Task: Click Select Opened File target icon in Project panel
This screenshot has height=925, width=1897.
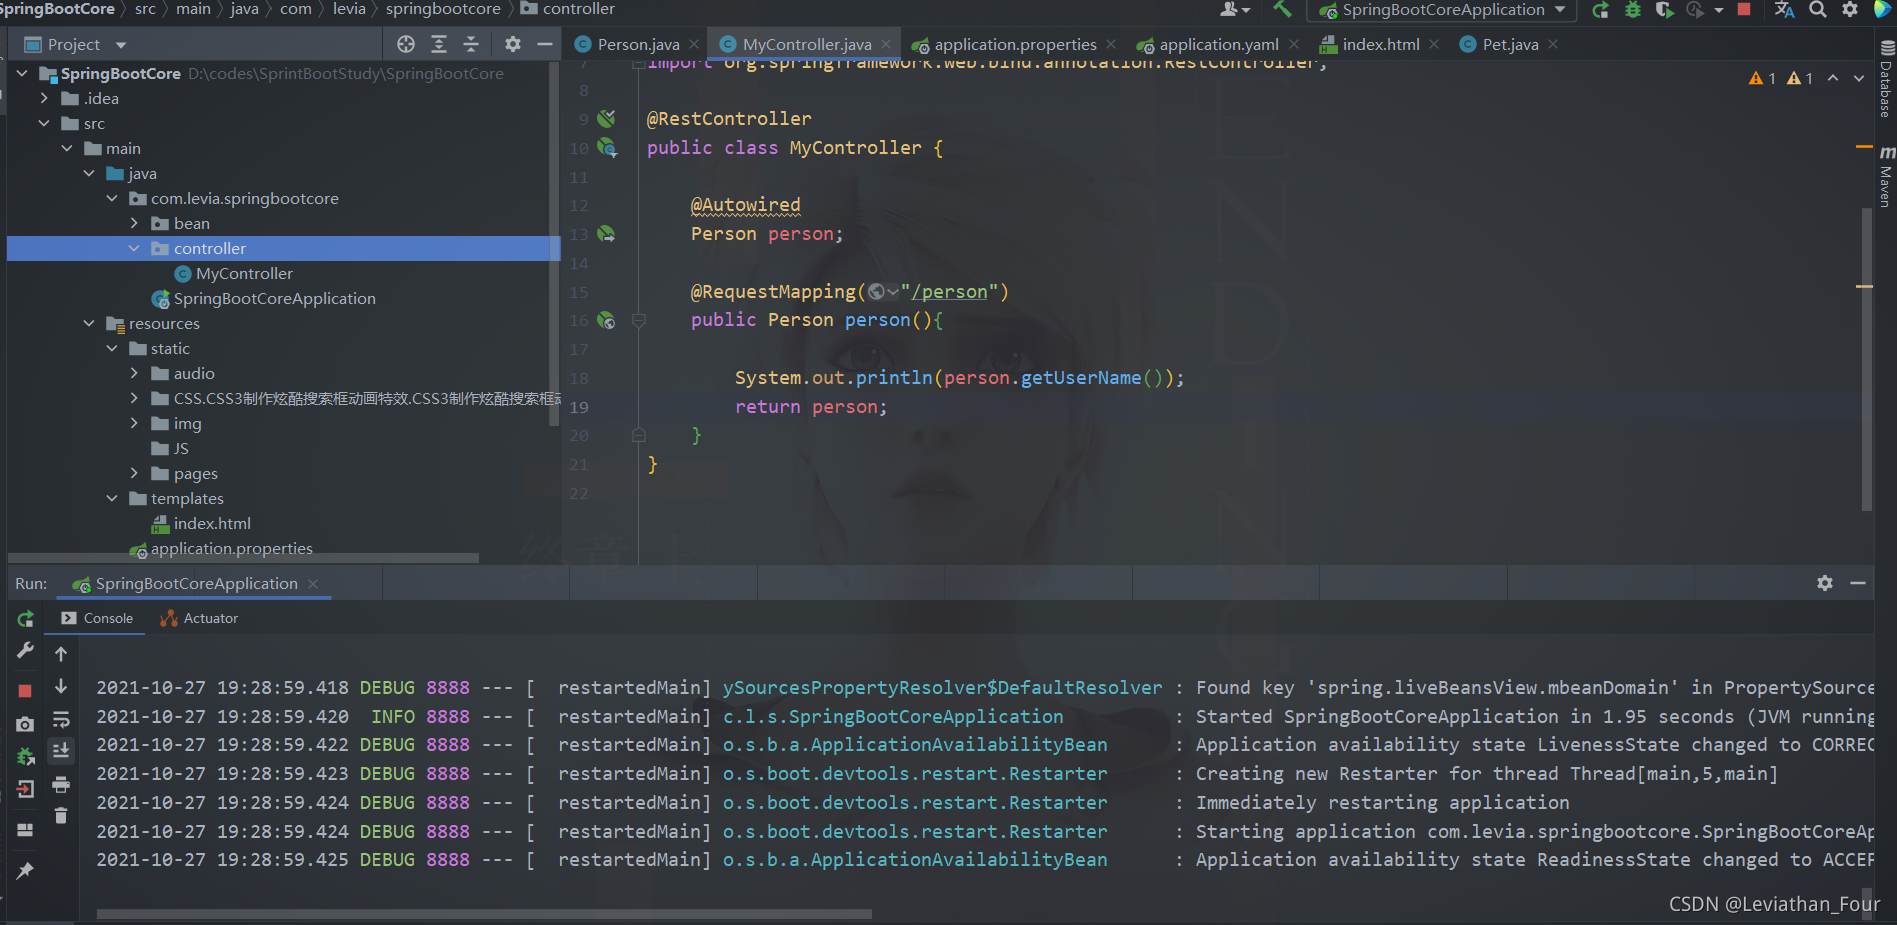Action: coord(405,44)
